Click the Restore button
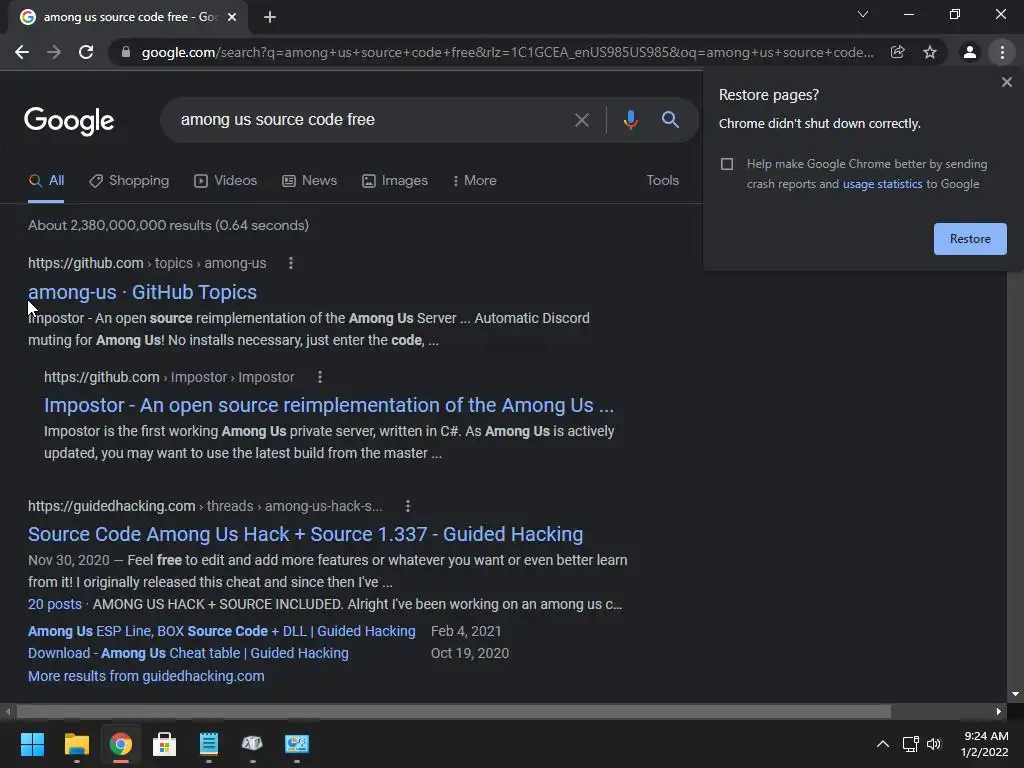Viewport: 1024px width, 768px height. (970, 239)
